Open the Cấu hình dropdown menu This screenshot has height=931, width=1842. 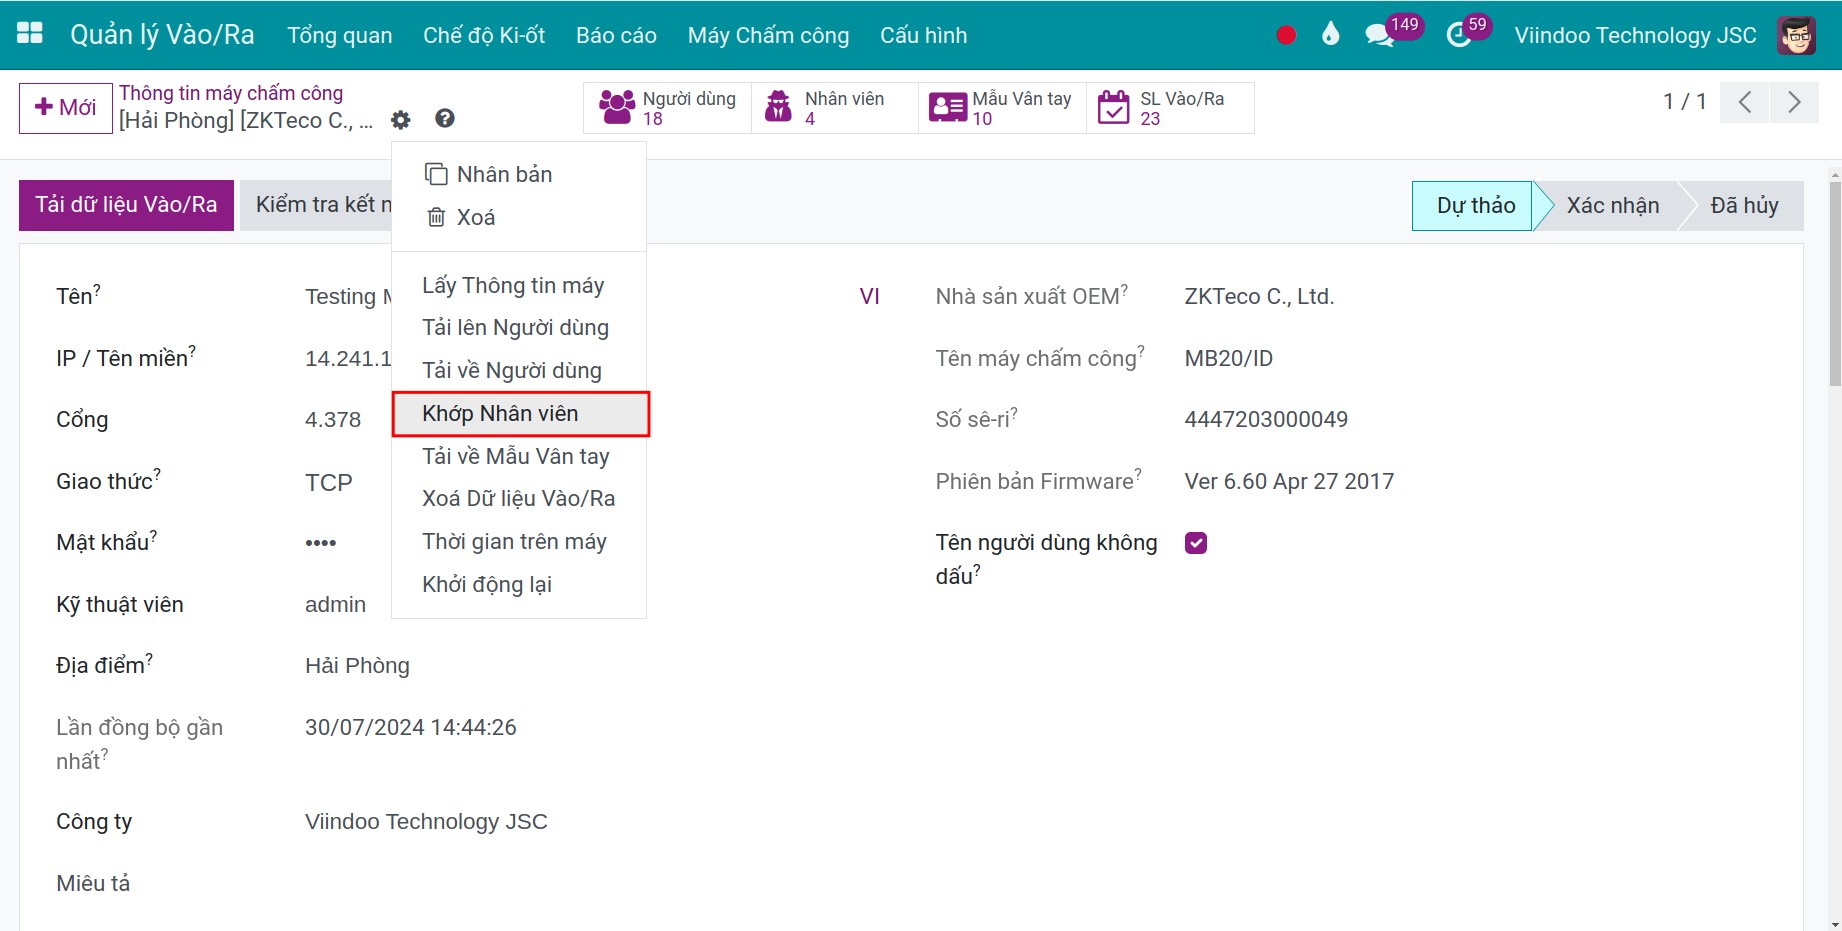pyautogui.click(x=923, y=36)
